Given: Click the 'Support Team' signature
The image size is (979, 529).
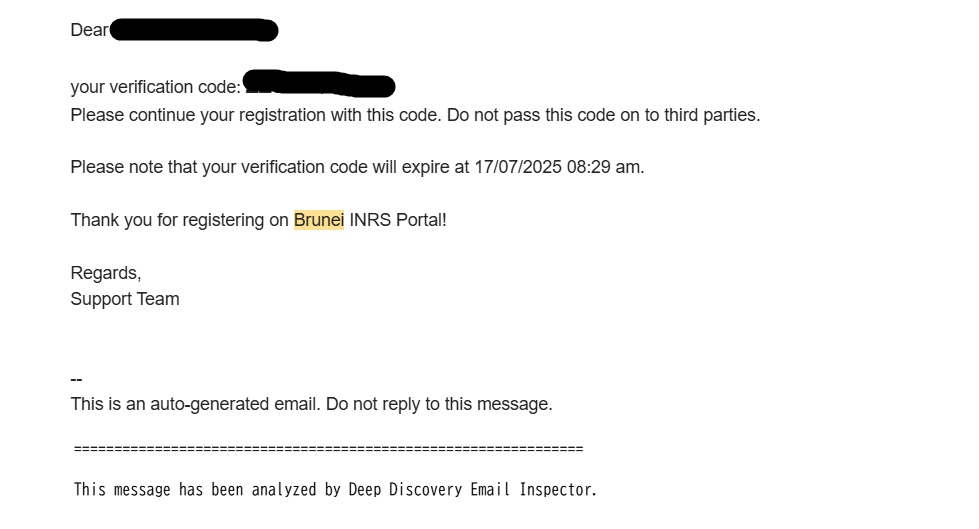Looking at the screenshot, I should [x=125, y=299].
